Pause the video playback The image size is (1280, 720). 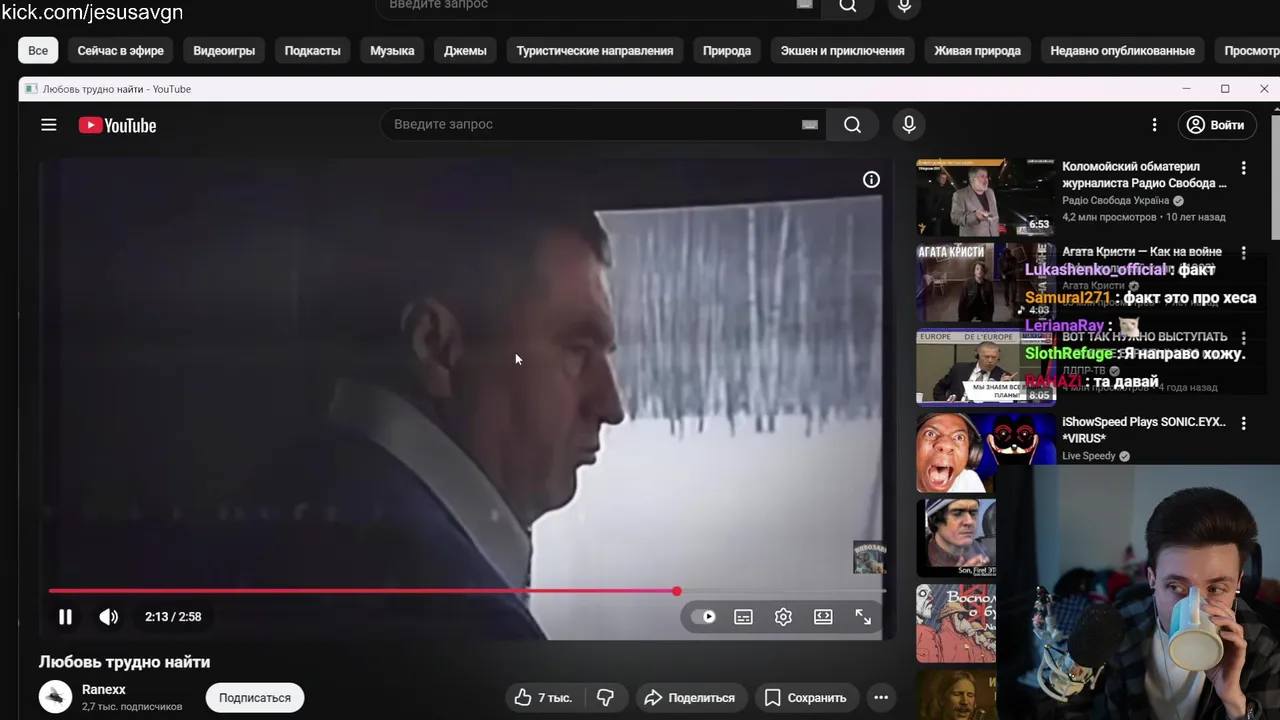click(x=65, y=617)
